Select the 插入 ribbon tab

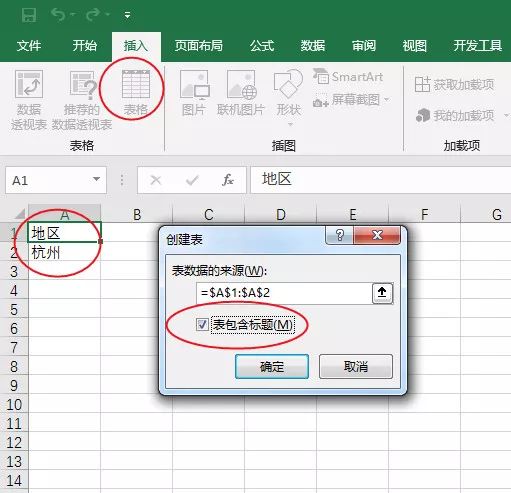[x=136, y=46]
